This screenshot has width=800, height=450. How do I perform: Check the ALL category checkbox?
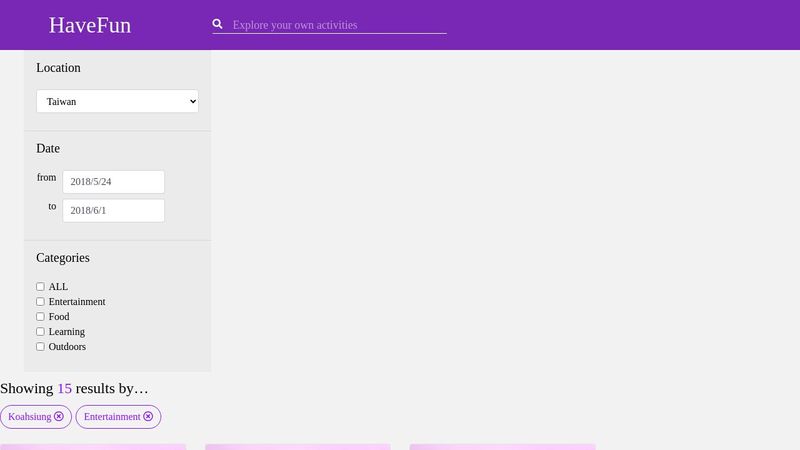pyautogui.click(x=40, y=287)
